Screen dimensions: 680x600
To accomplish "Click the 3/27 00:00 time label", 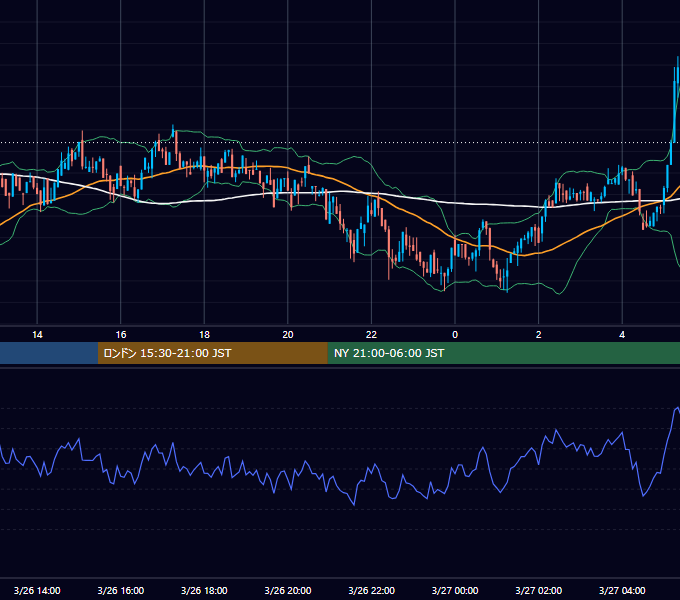I will (455, 590).
